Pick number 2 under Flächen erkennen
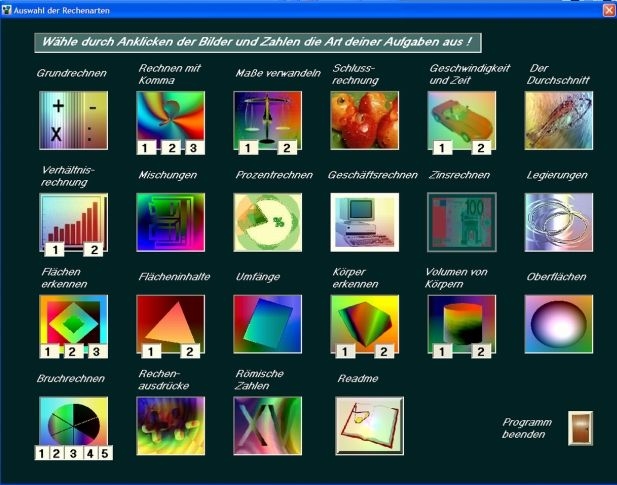Image resolution: width=617 pixels, height=485 pixels. click(72, 351)
